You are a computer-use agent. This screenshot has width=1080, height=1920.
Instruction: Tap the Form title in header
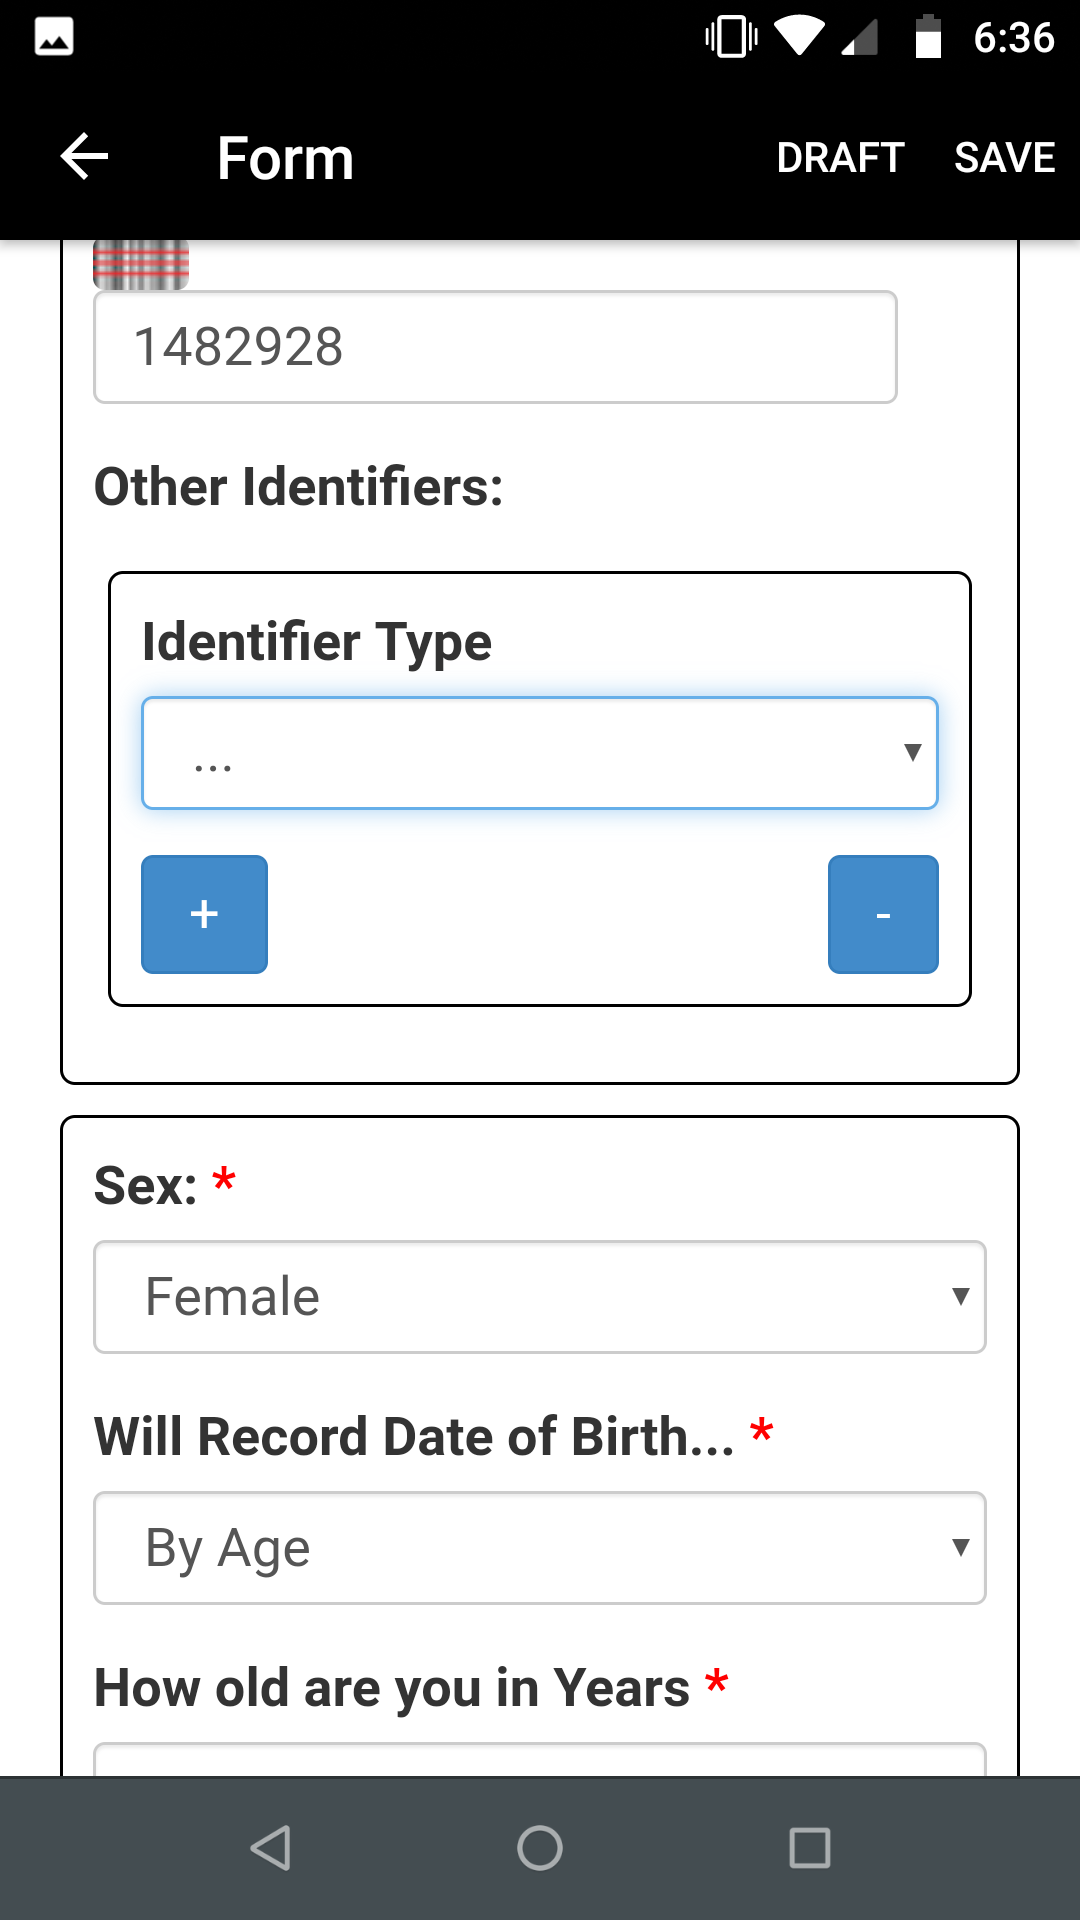(x=285, y=158)
